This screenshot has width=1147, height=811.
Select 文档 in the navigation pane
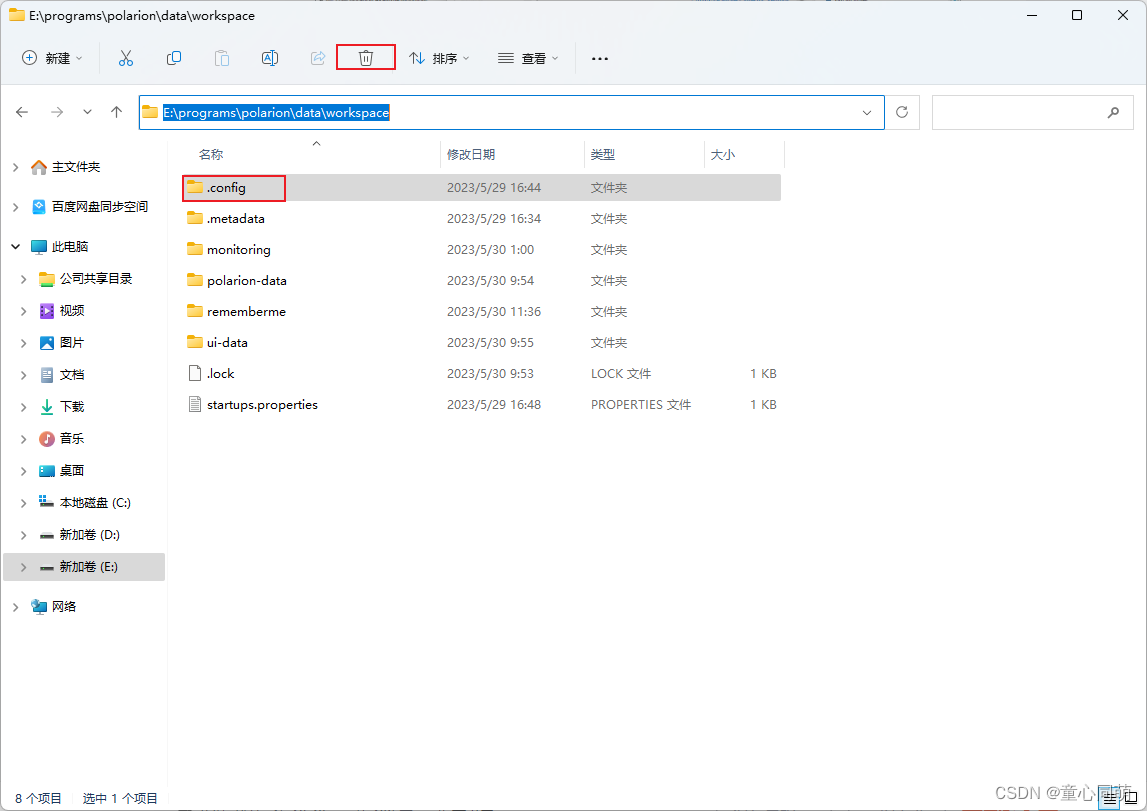(x=72, y=375)
